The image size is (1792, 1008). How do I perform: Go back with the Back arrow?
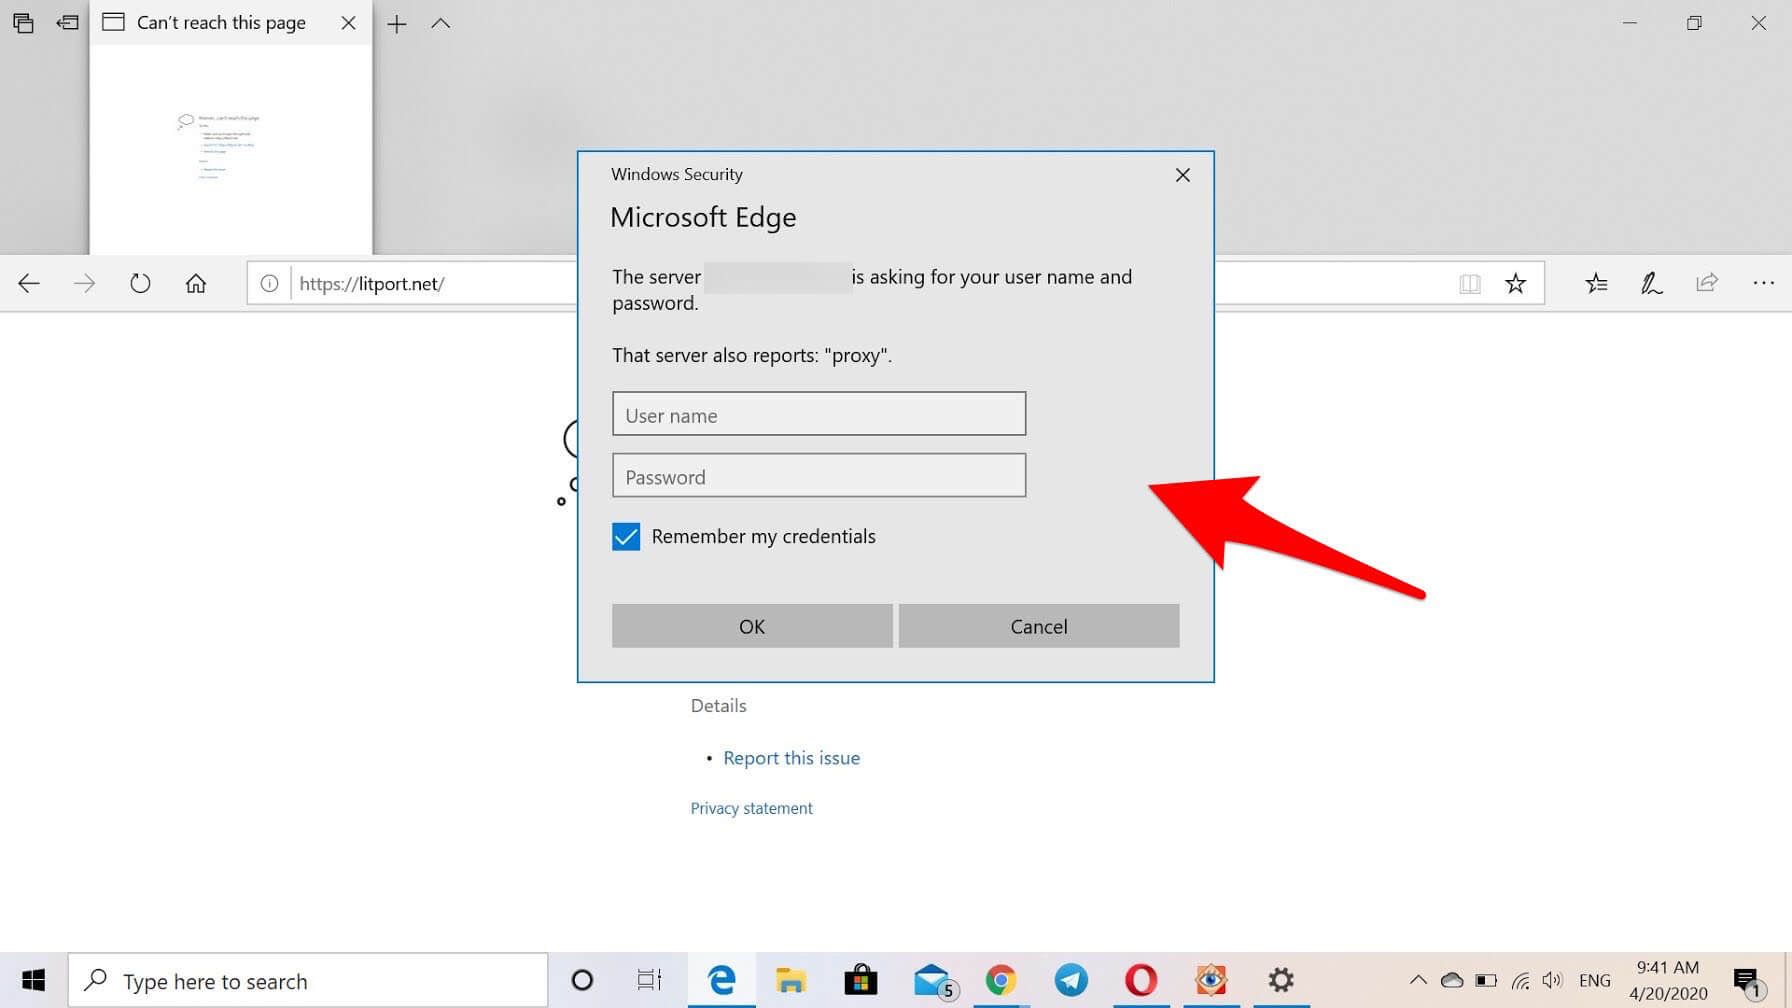tap(29, 284)
